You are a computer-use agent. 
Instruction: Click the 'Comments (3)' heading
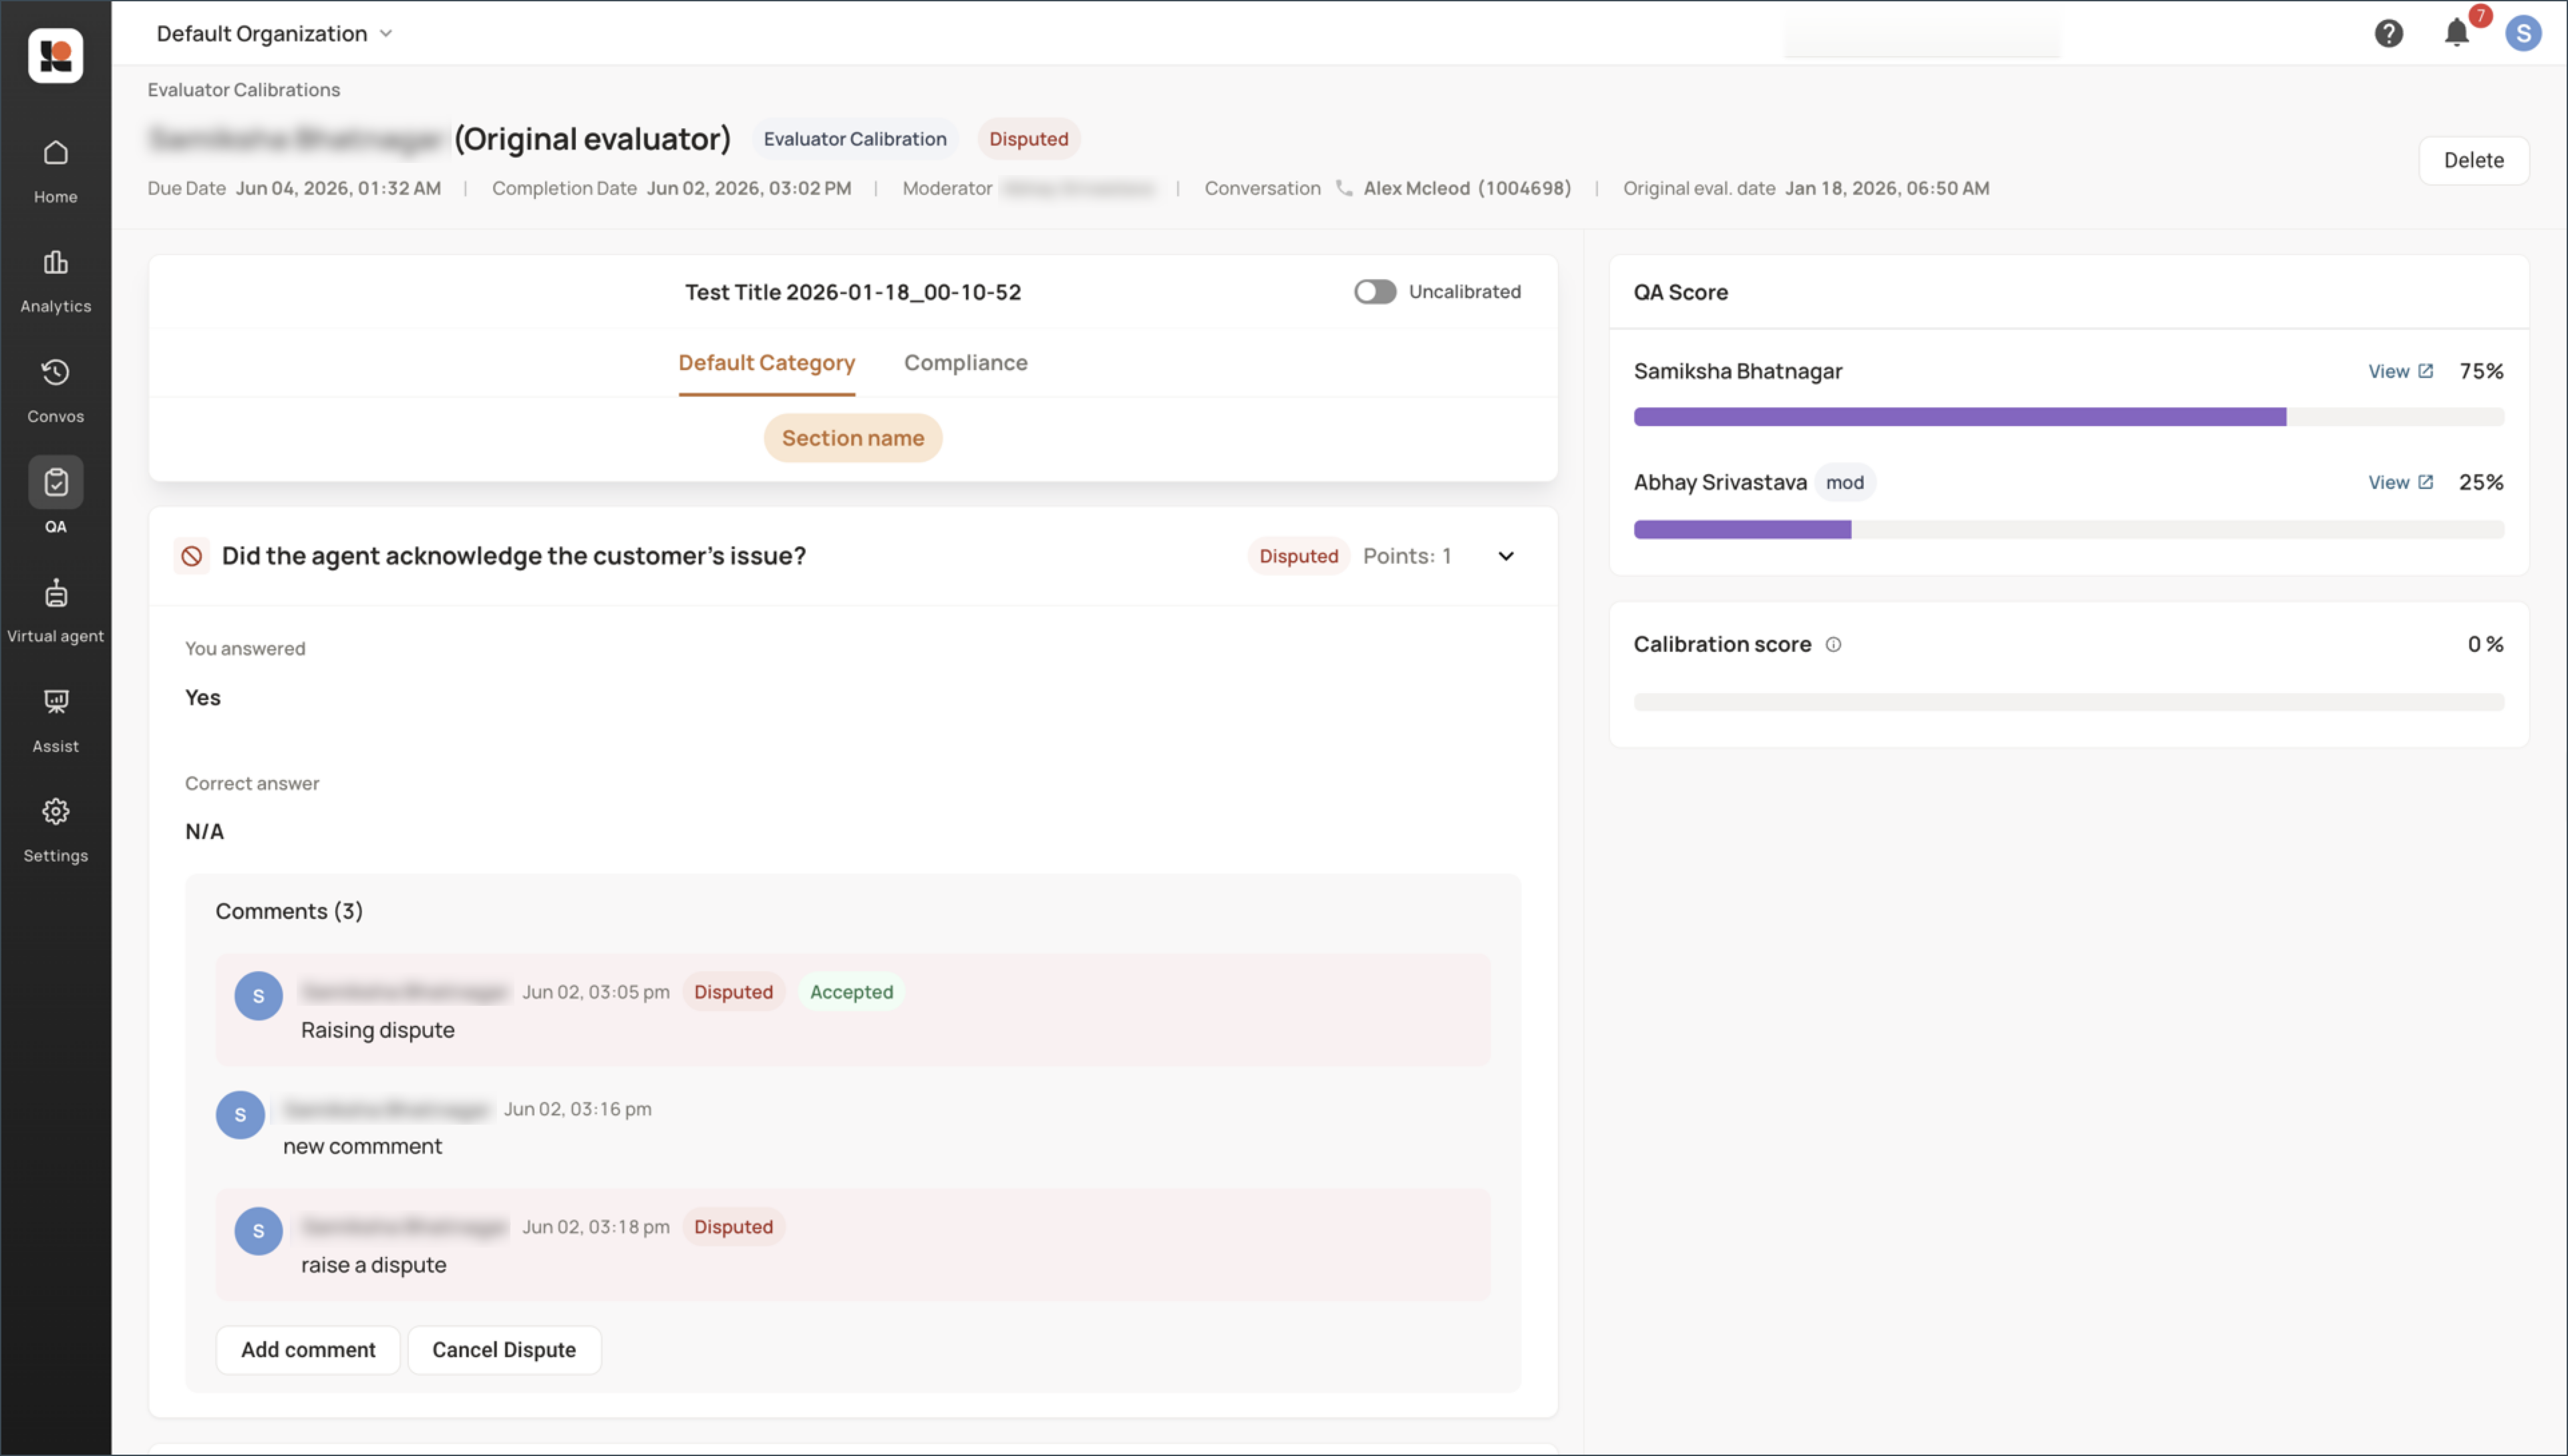[x=289, y=911]
